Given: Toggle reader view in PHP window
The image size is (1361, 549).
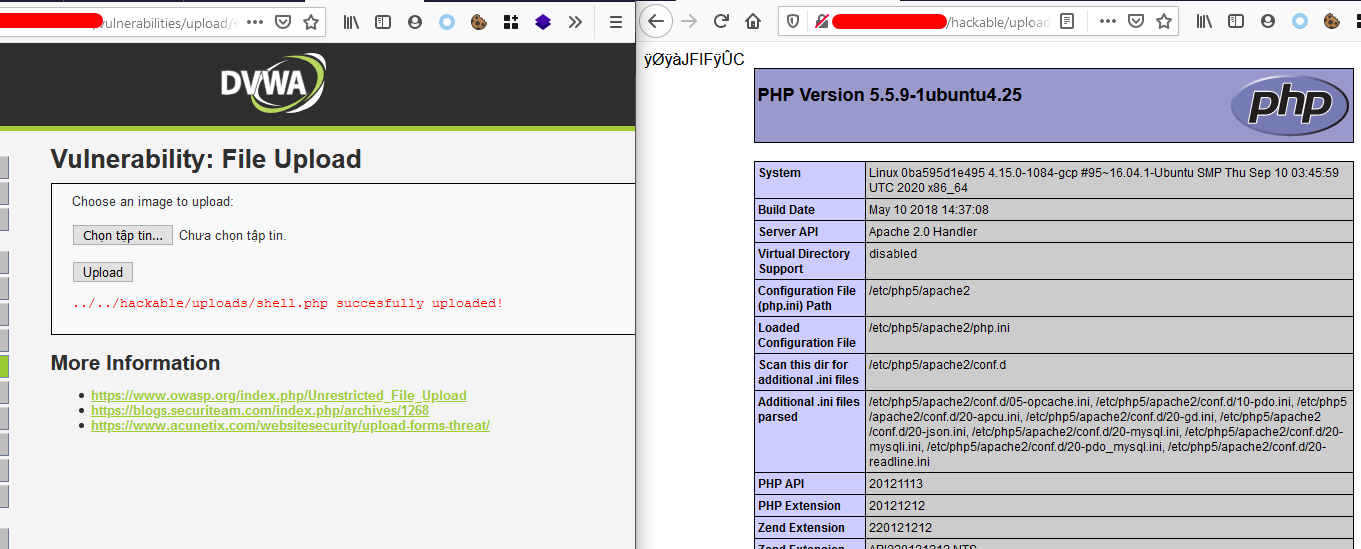Looking at the screenshot, I should click(1067, 21).
